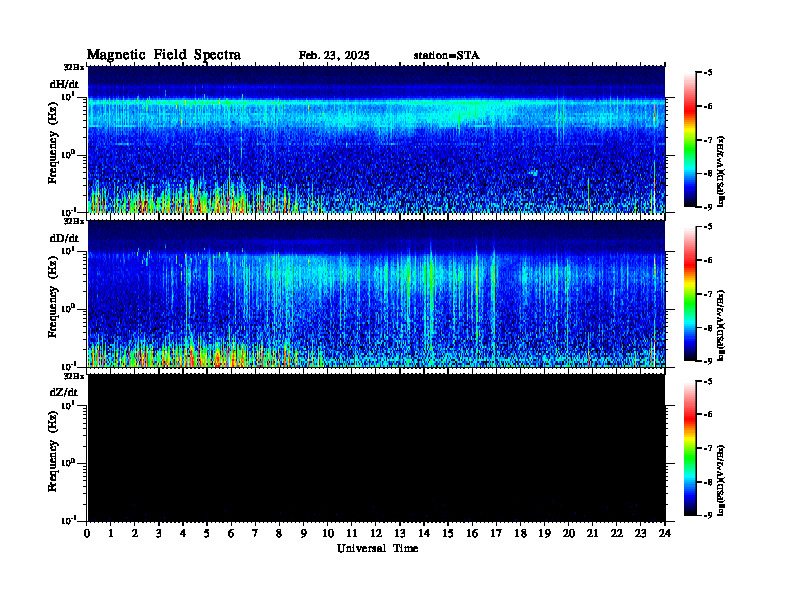
Task: Click "-5" tick on dZ/dt color scale
Action: [708, 381]
